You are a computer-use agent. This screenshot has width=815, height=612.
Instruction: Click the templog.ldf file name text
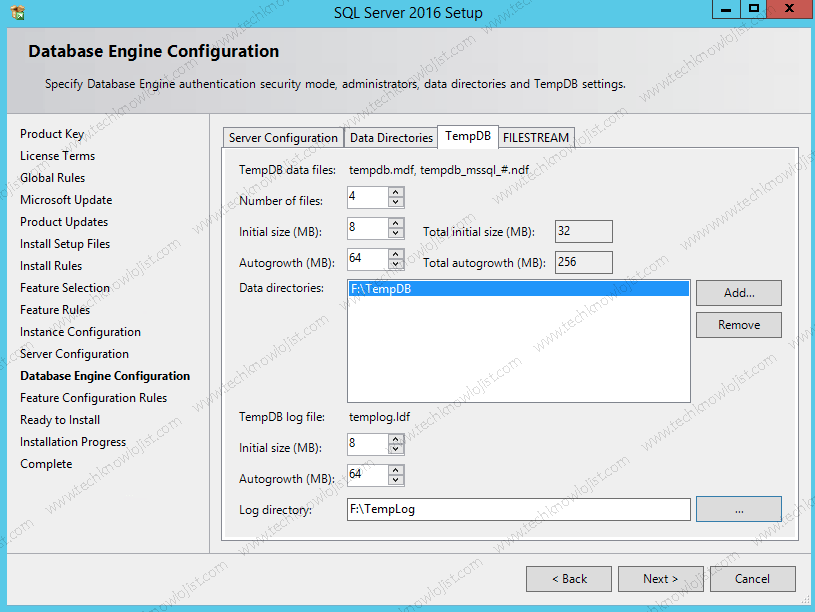[379, 417]
